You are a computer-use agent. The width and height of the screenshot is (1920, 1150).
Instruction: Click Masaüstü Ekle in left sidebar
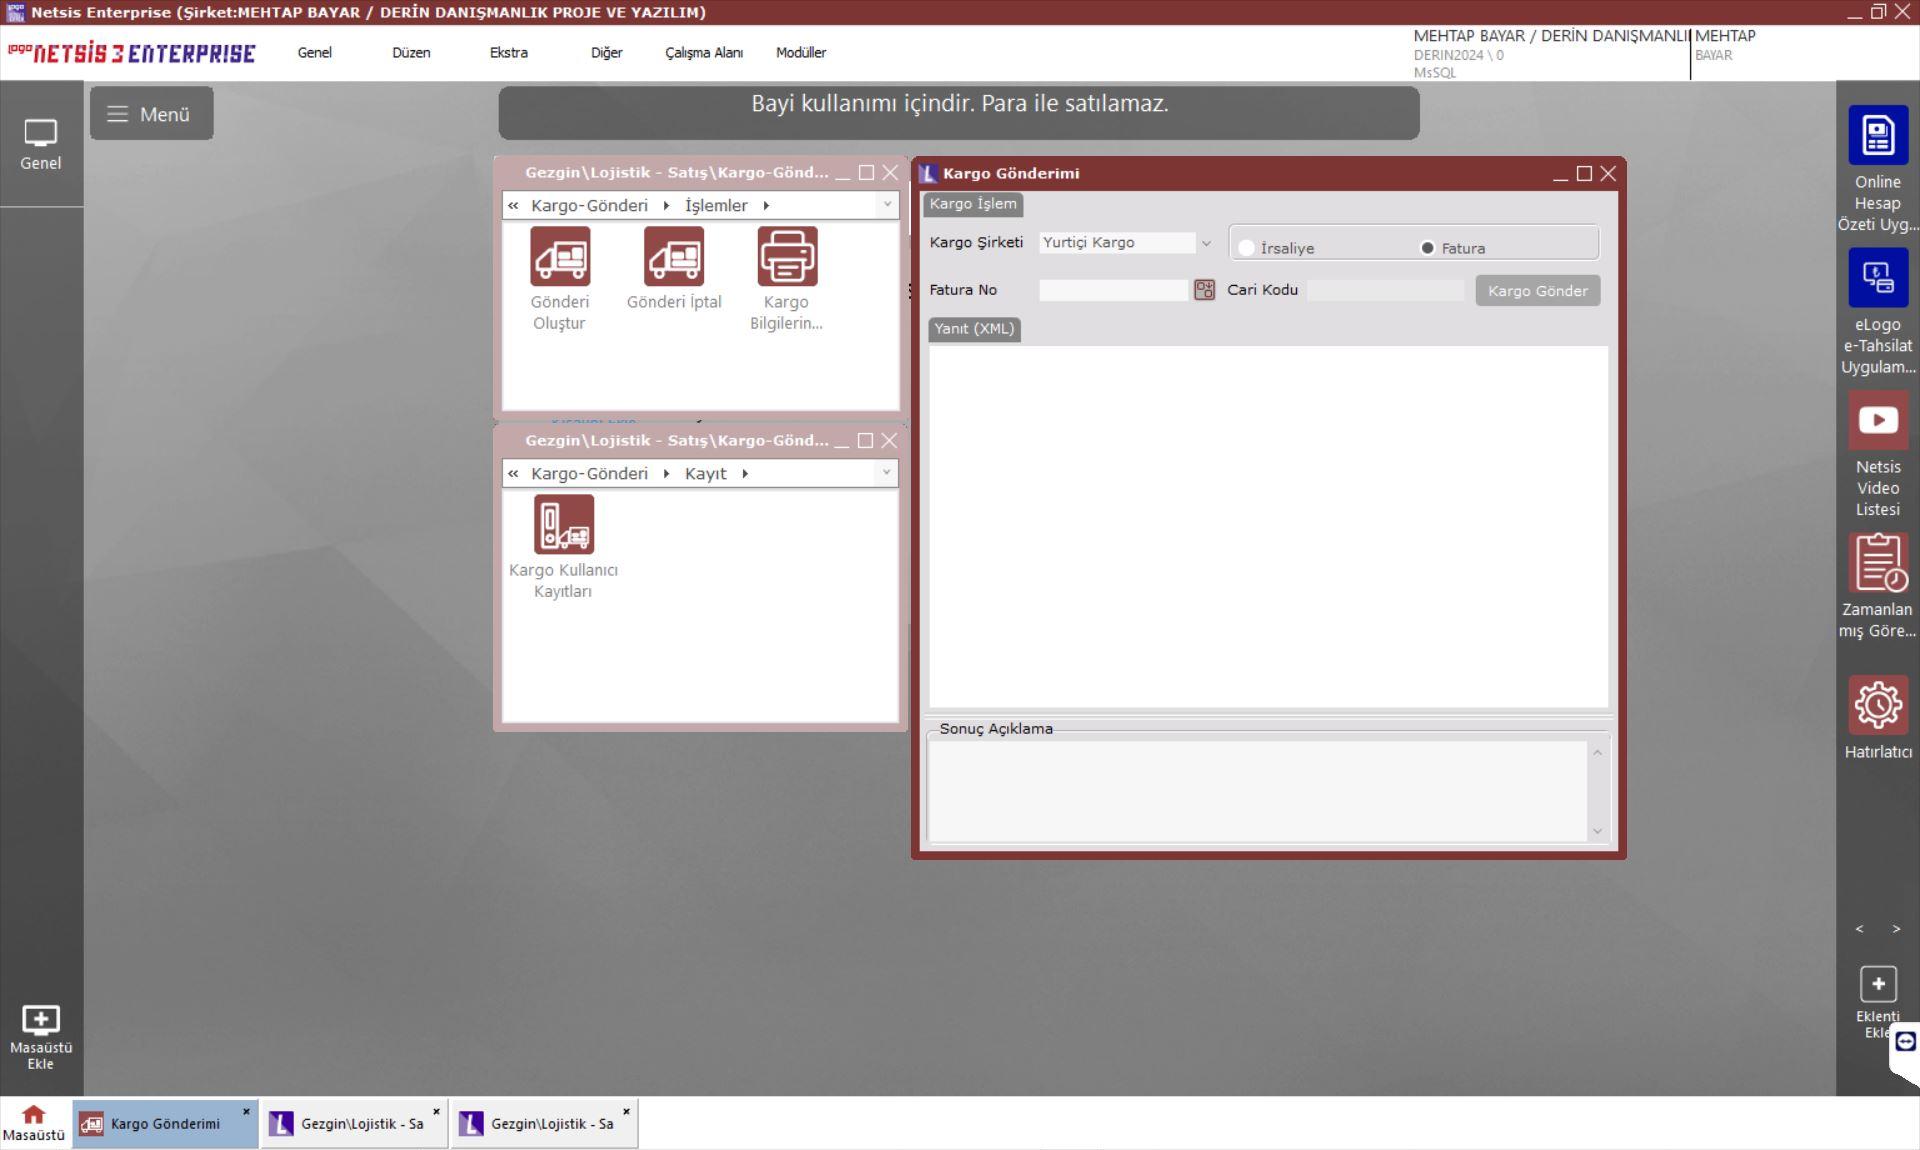41,1037
